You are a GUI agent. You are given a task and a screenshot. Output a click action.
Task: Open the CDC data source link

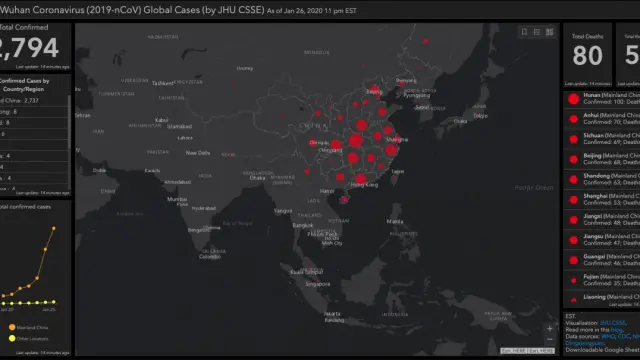pos(624,336)
